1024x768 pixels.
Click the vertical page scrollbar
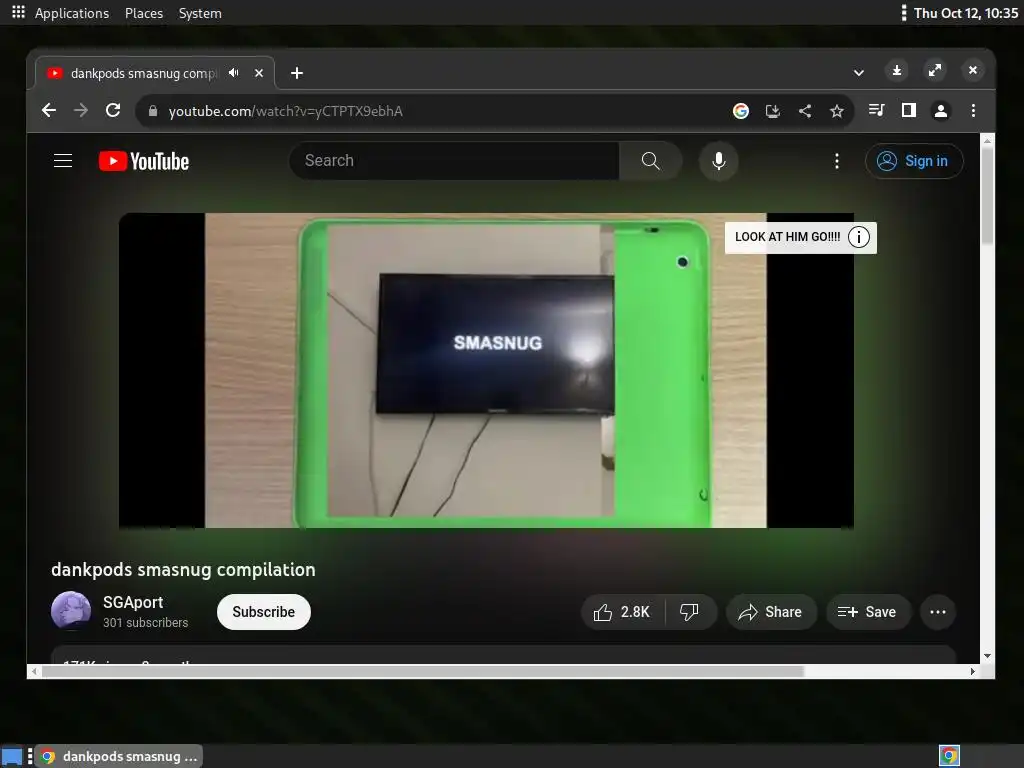(x=987, y=196)
